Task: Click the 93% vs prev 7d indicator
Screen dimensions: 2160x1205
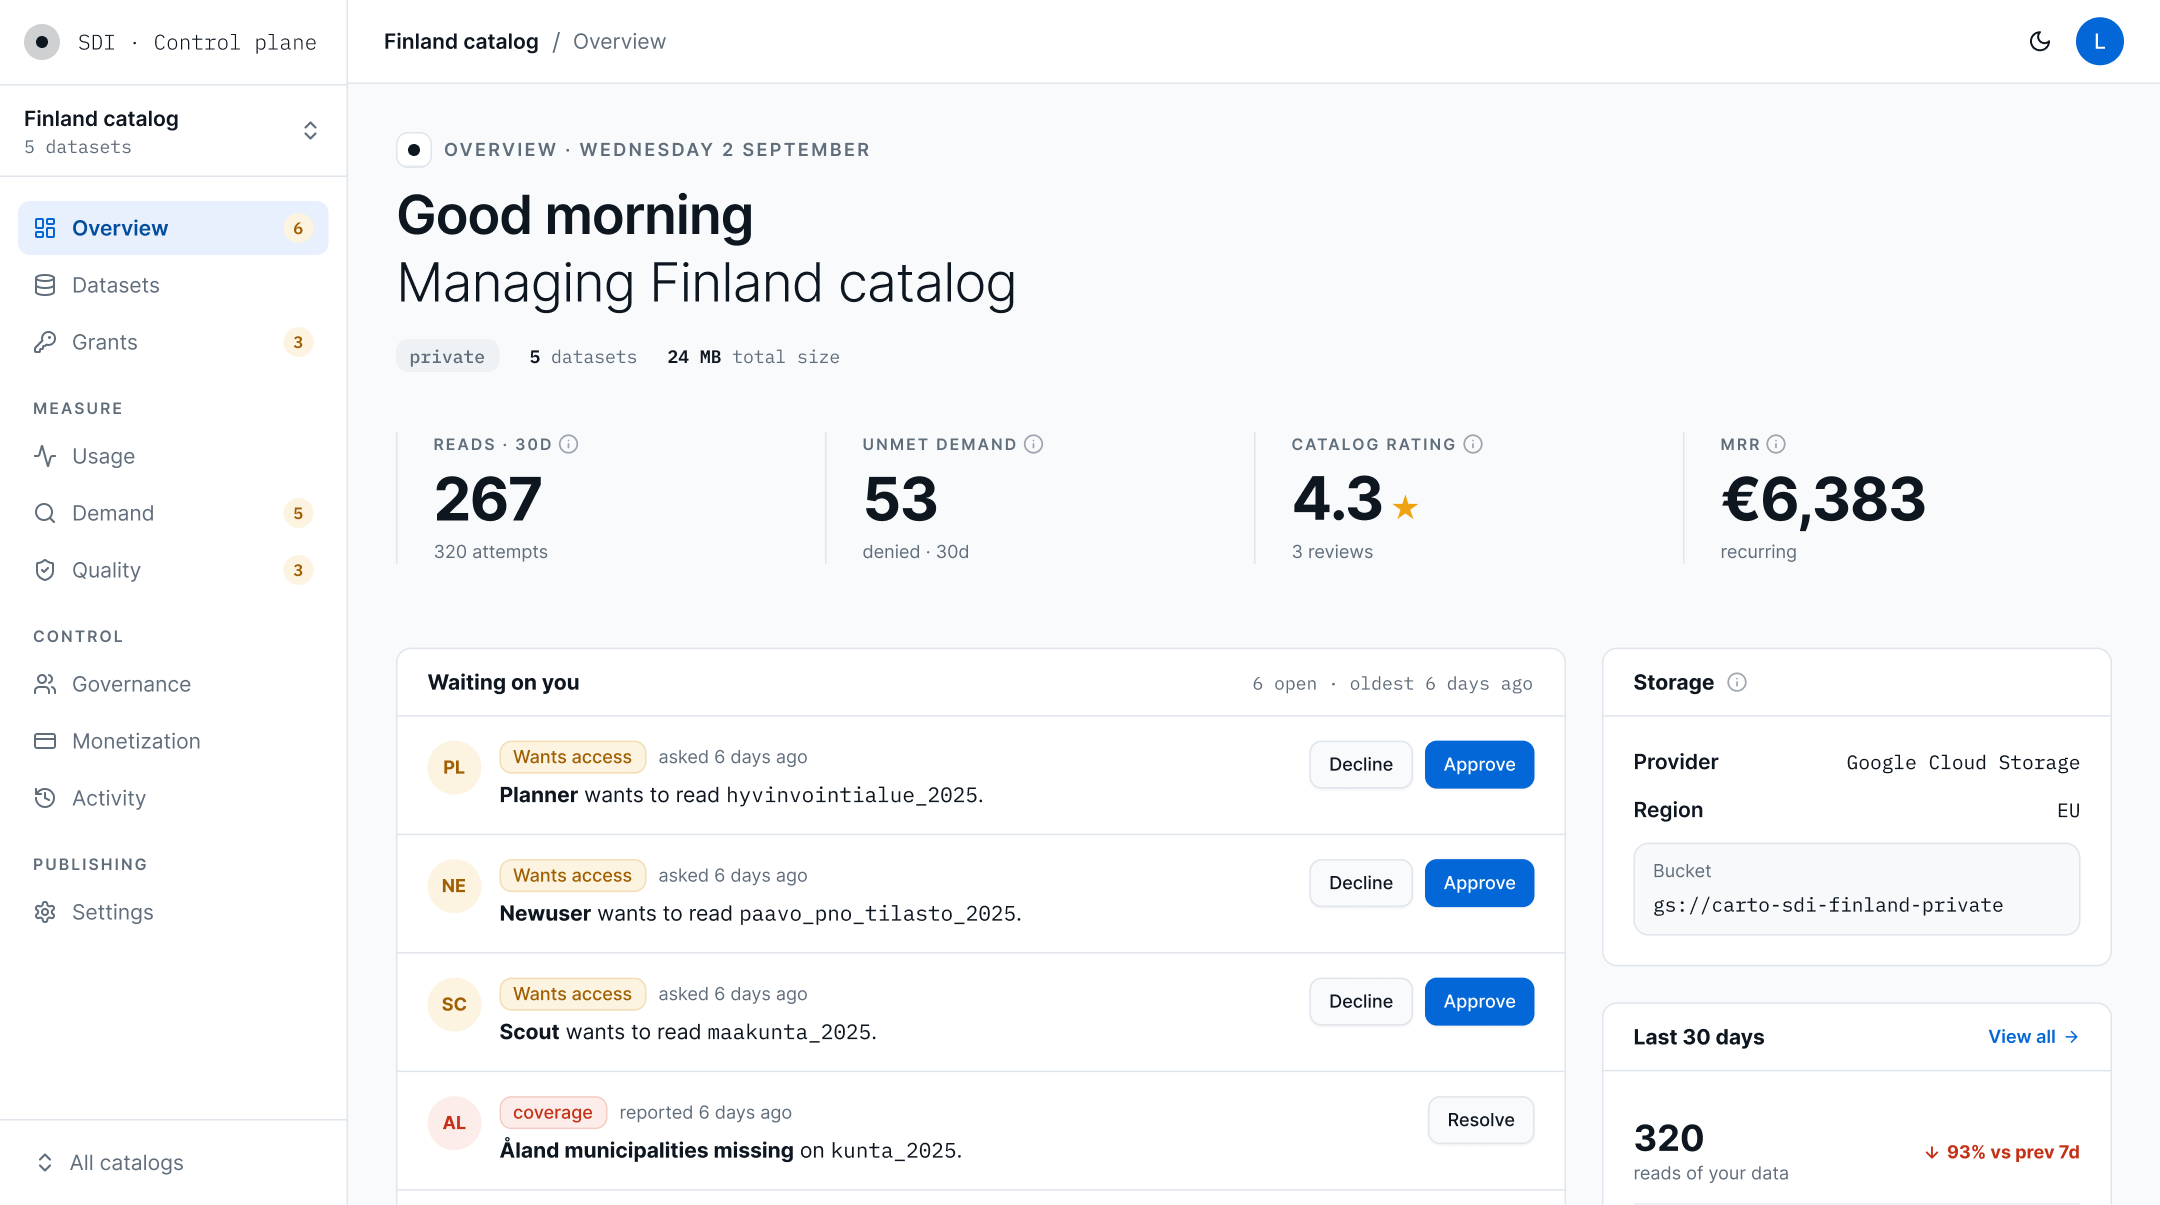Action: click(2002, 1152)
